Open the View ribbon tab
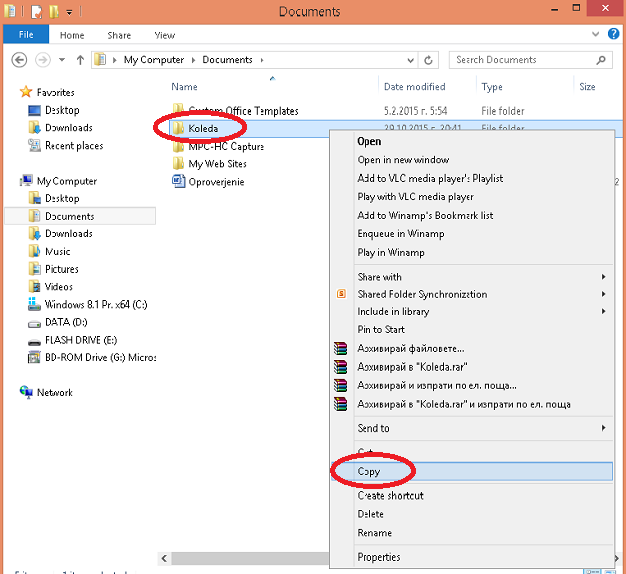The width and height of the screenshot is (626, 574). click(x=165, y=35)
